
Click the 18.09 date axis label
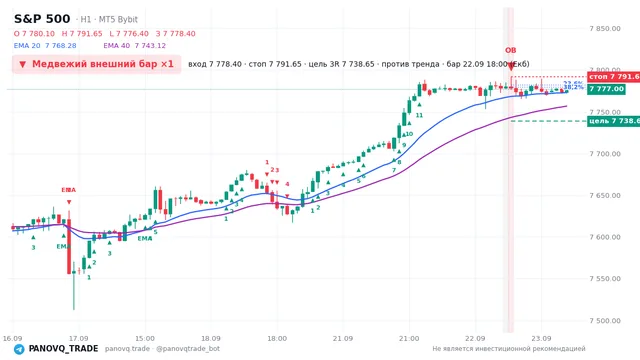pos(211,338)
